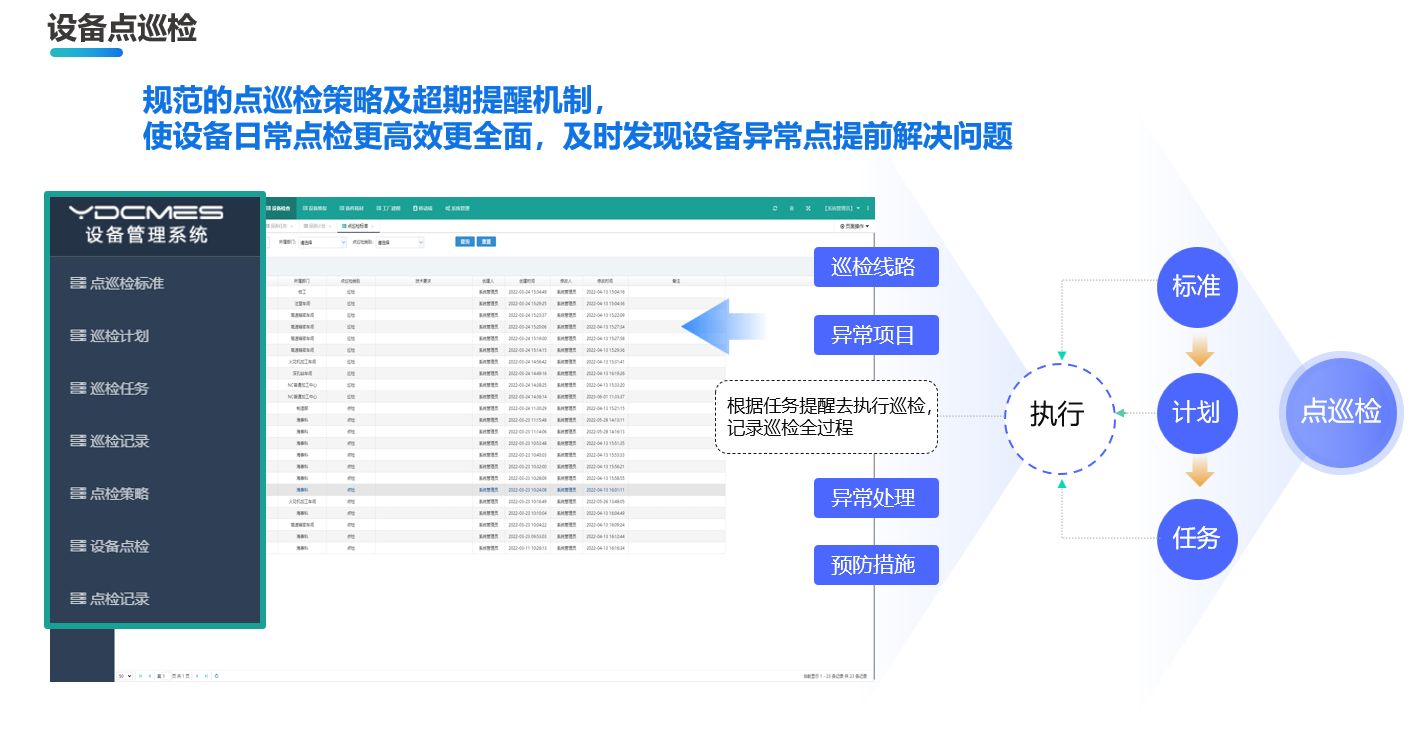Screen dimensions: 1425x744
Task: Select the row created 2022-03-11 10:26:13
Action: click(x=495, y=548)
